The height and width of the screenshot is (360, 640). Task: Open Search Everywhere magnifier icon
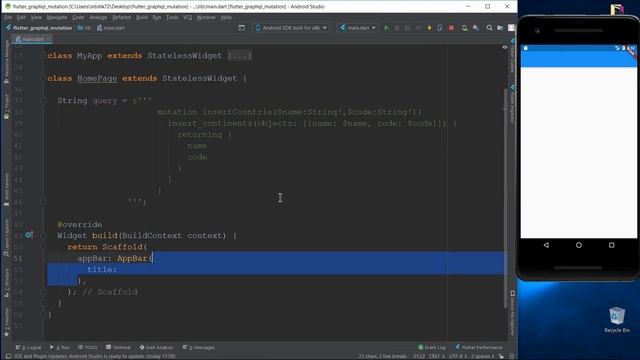pyautogui.click(x=489, y=28)
